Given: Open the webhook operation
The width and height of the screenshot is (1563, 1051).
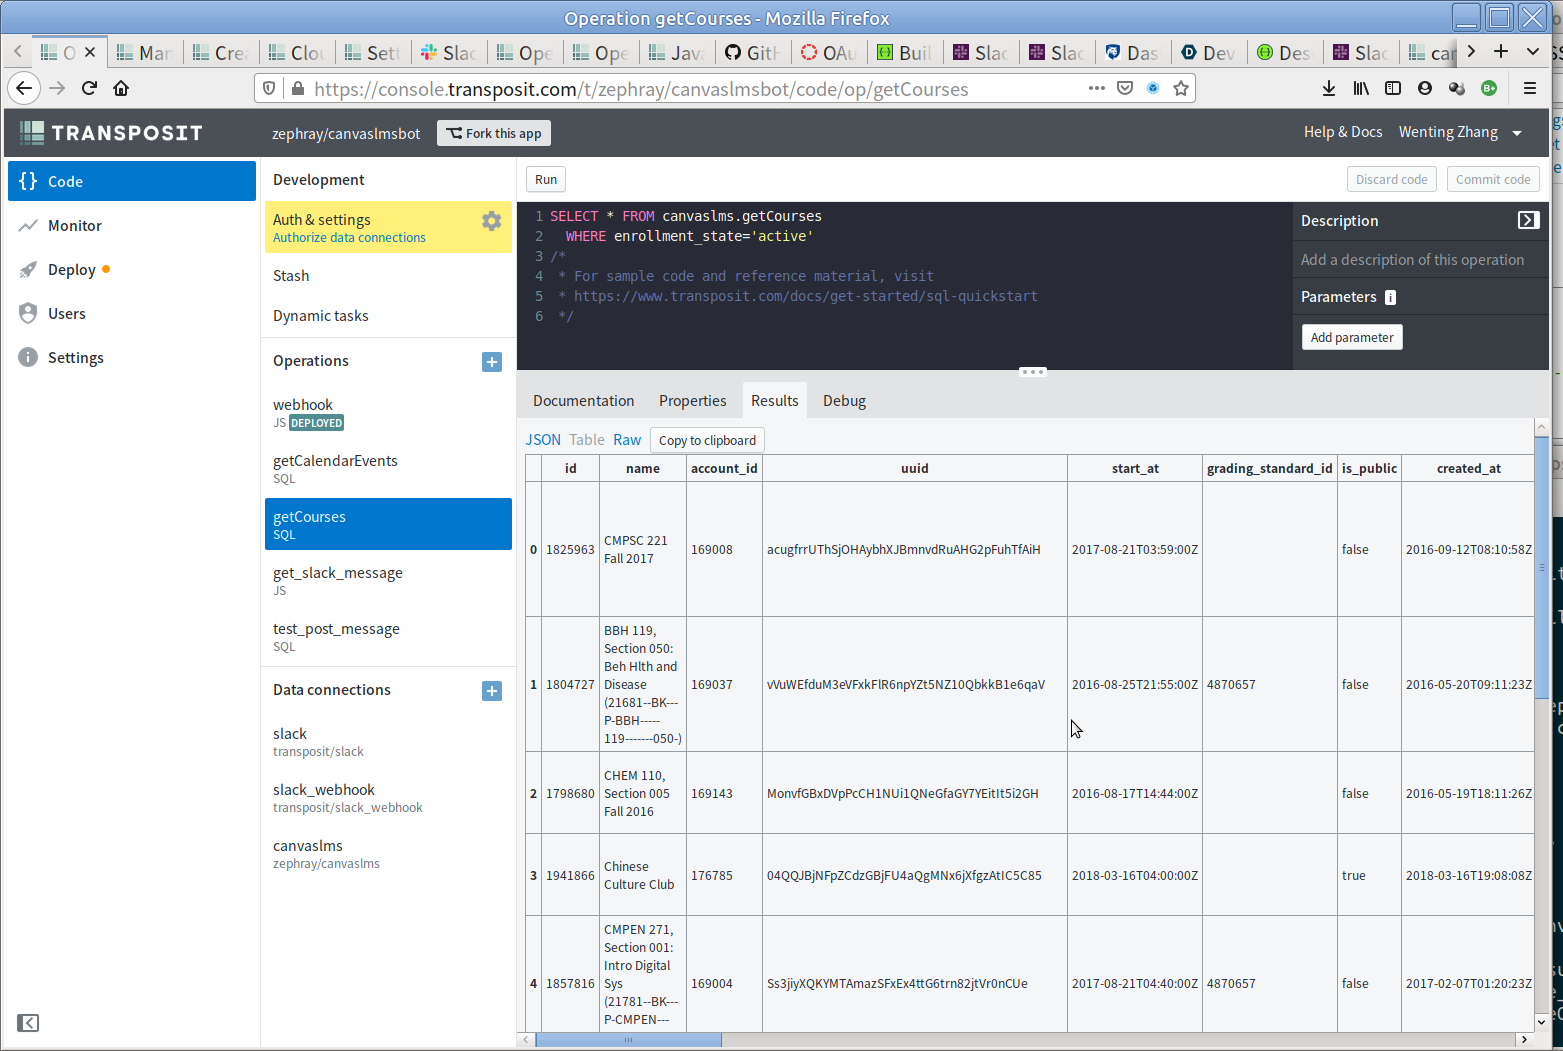Looking at the screenshot, I should click(388, 413).
